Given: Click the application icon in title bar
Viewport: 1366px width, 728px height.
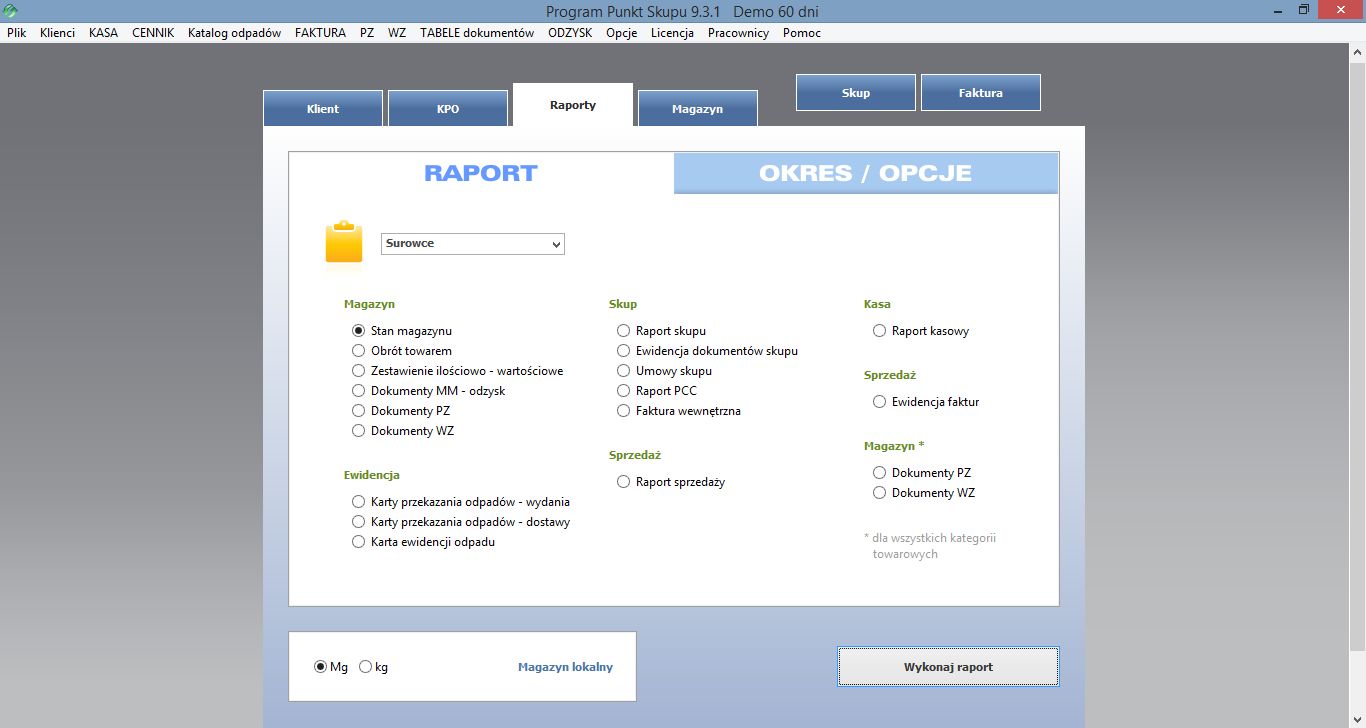Looking at the screenshot, I should [11, 11].
